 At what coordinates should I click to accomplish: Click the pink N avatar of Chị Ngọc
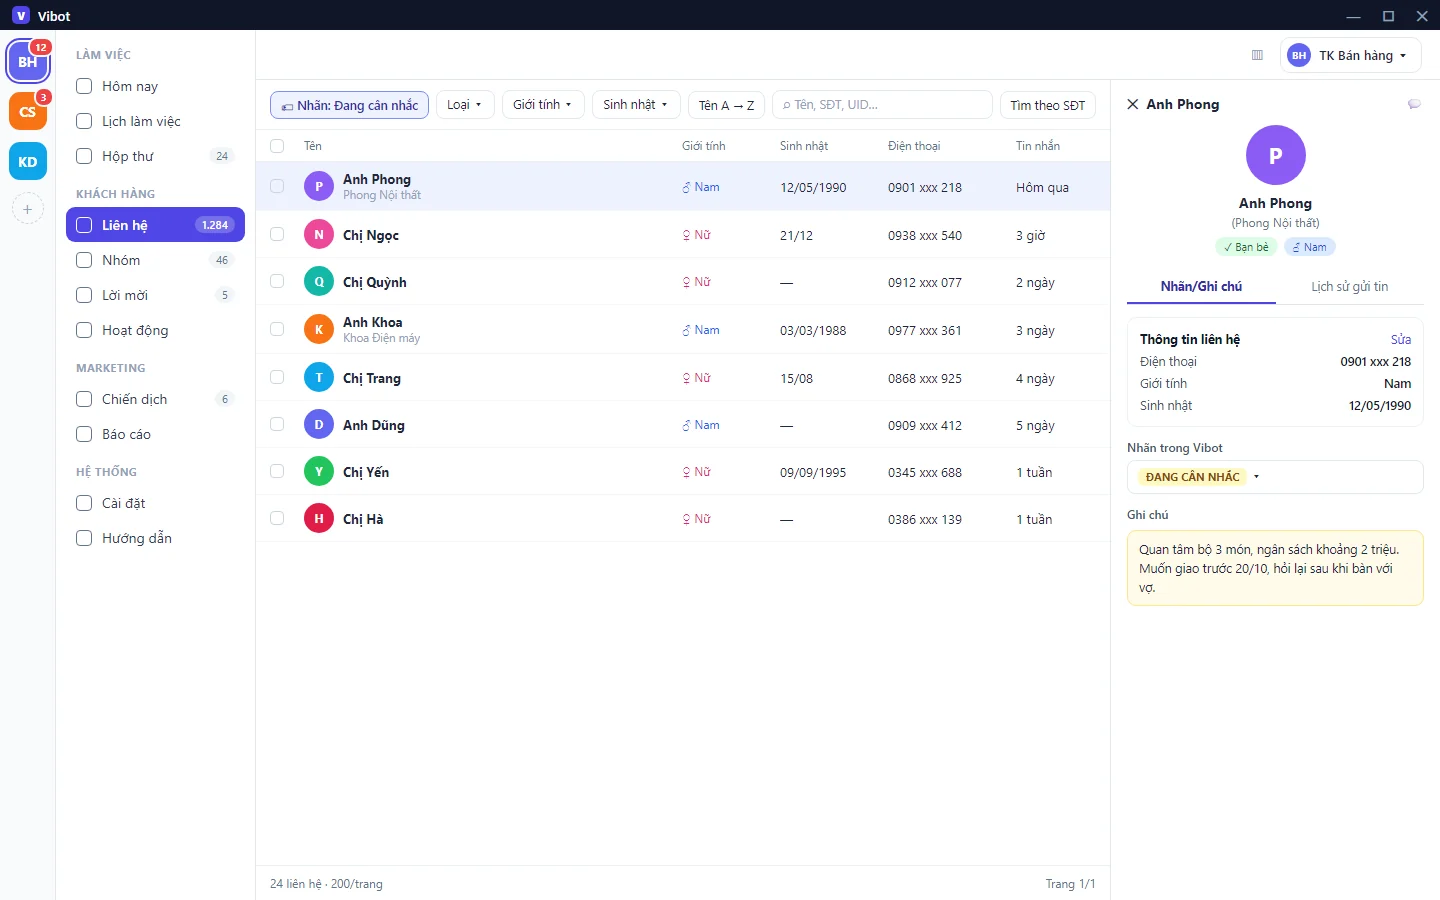pos(319,235)
